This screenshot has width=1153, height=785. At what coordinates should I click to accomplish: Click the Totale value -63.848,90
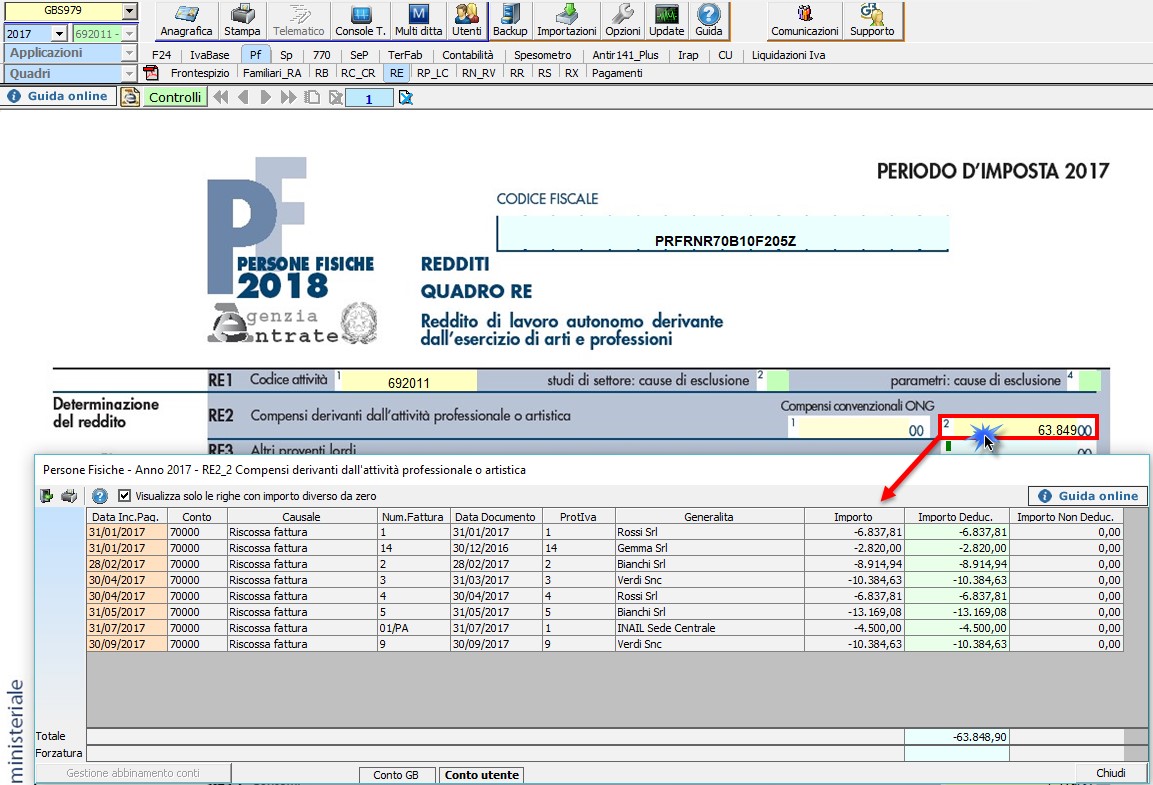tap(957, 736)
